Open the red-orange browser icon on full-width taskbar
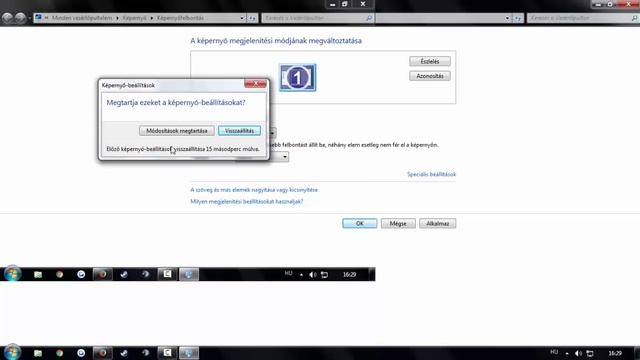 (102, 353)
